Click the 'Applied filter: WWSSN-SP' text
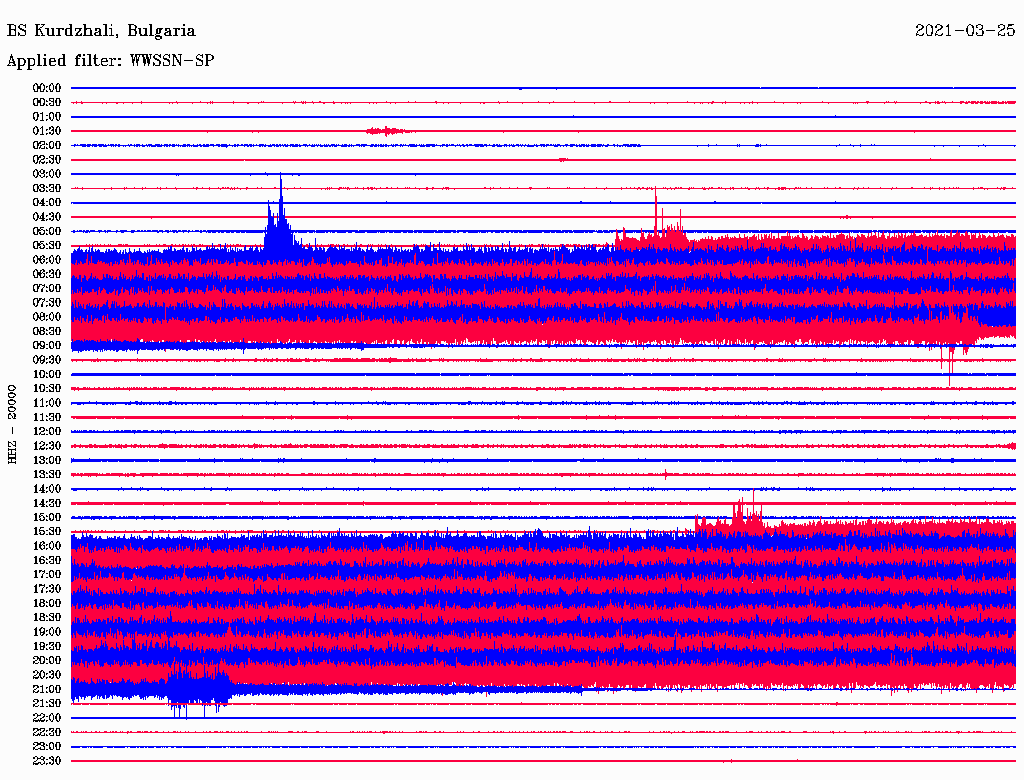The image size is (1024, 780). click(x=110, y=61)
